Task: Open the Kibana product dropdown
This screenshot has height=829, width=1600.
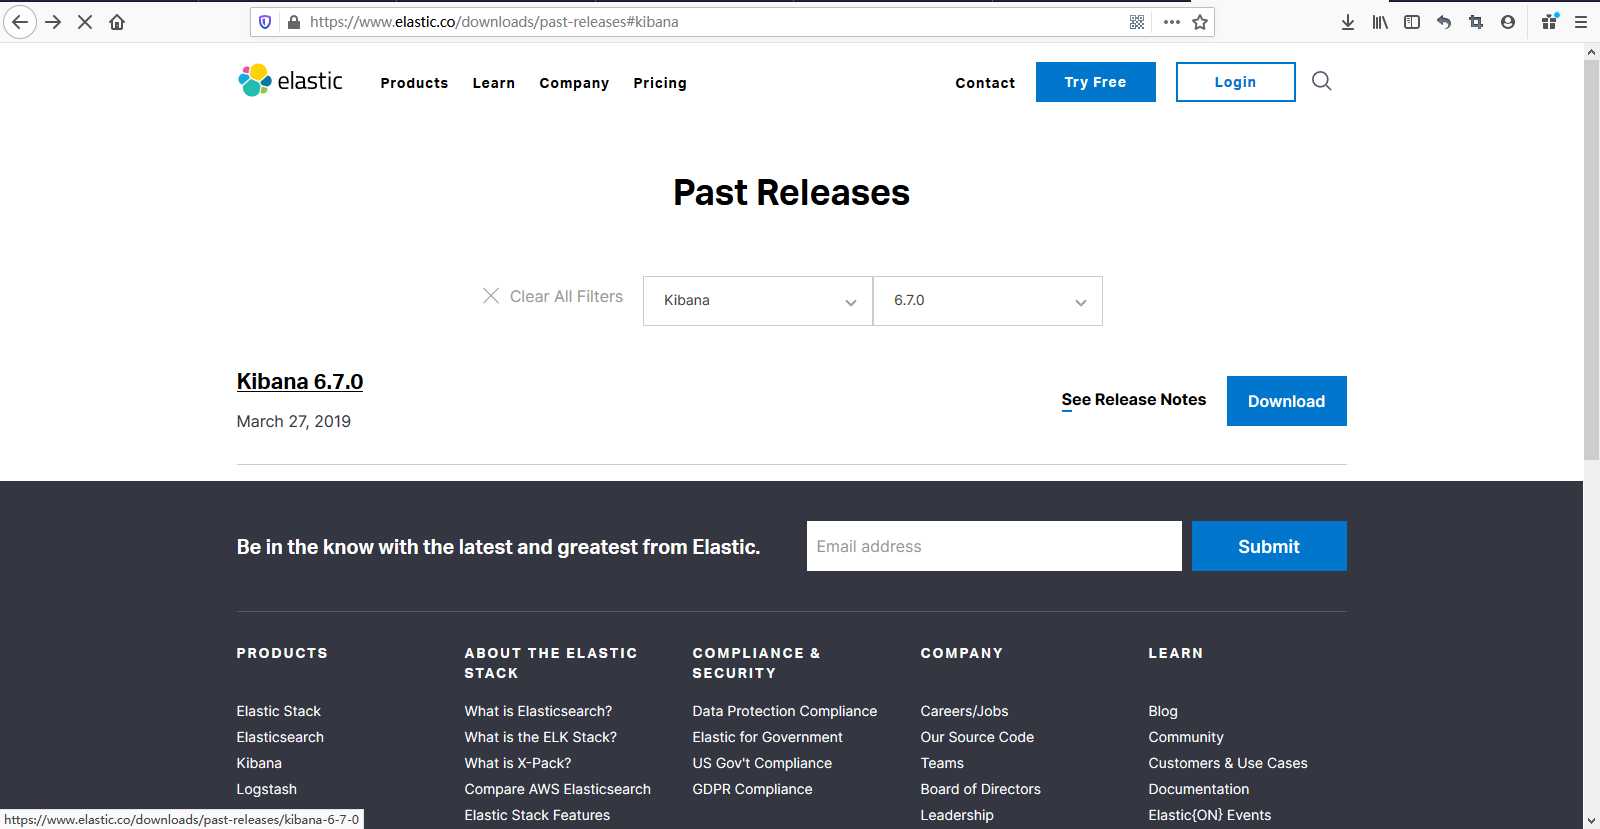Action: click(x=758, y=301)
